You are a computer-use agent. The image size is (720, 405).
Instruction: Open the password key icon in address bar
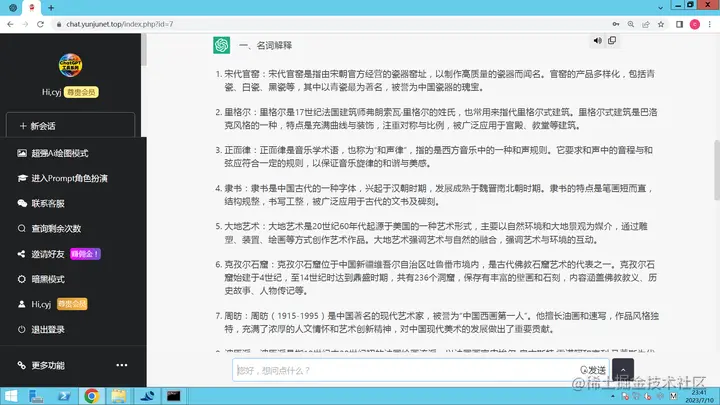click(x=616, y=24)
